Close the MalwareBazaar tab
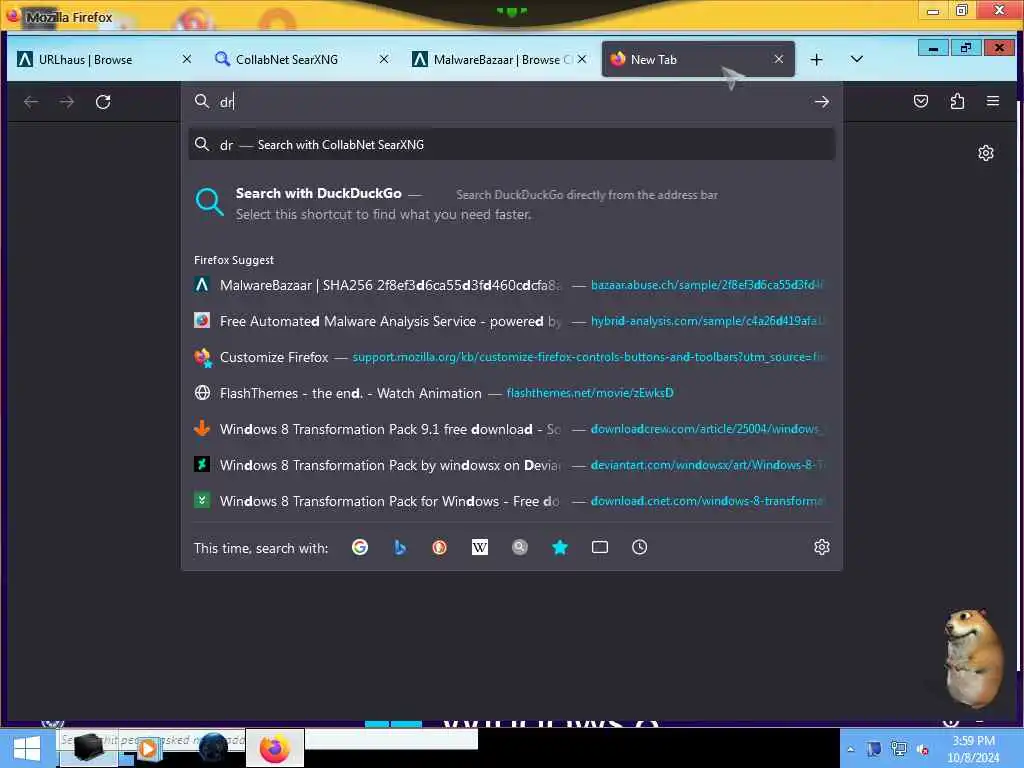 (x=582, y=59)
